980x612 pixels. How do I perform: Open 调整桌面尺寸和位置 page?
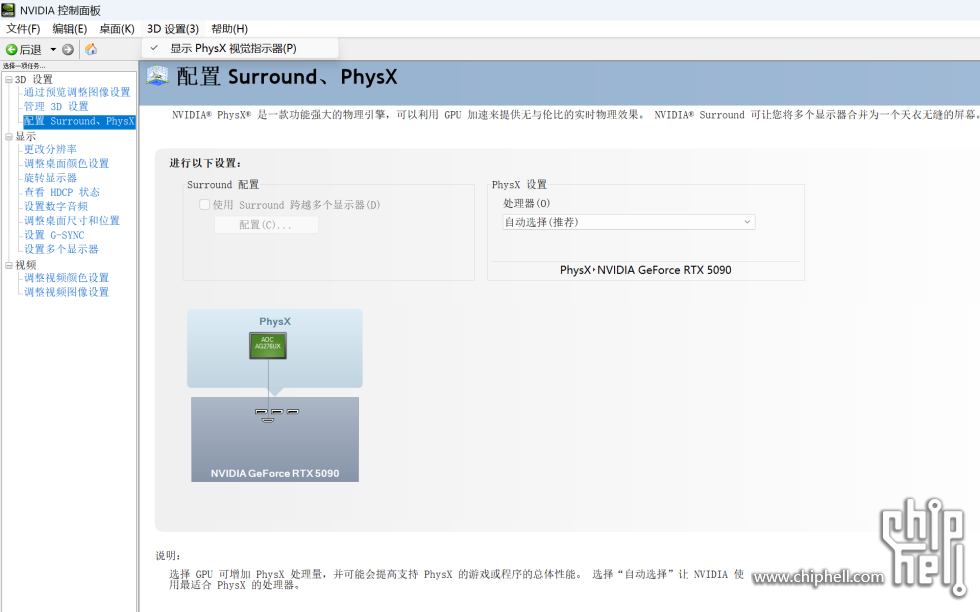72,221
